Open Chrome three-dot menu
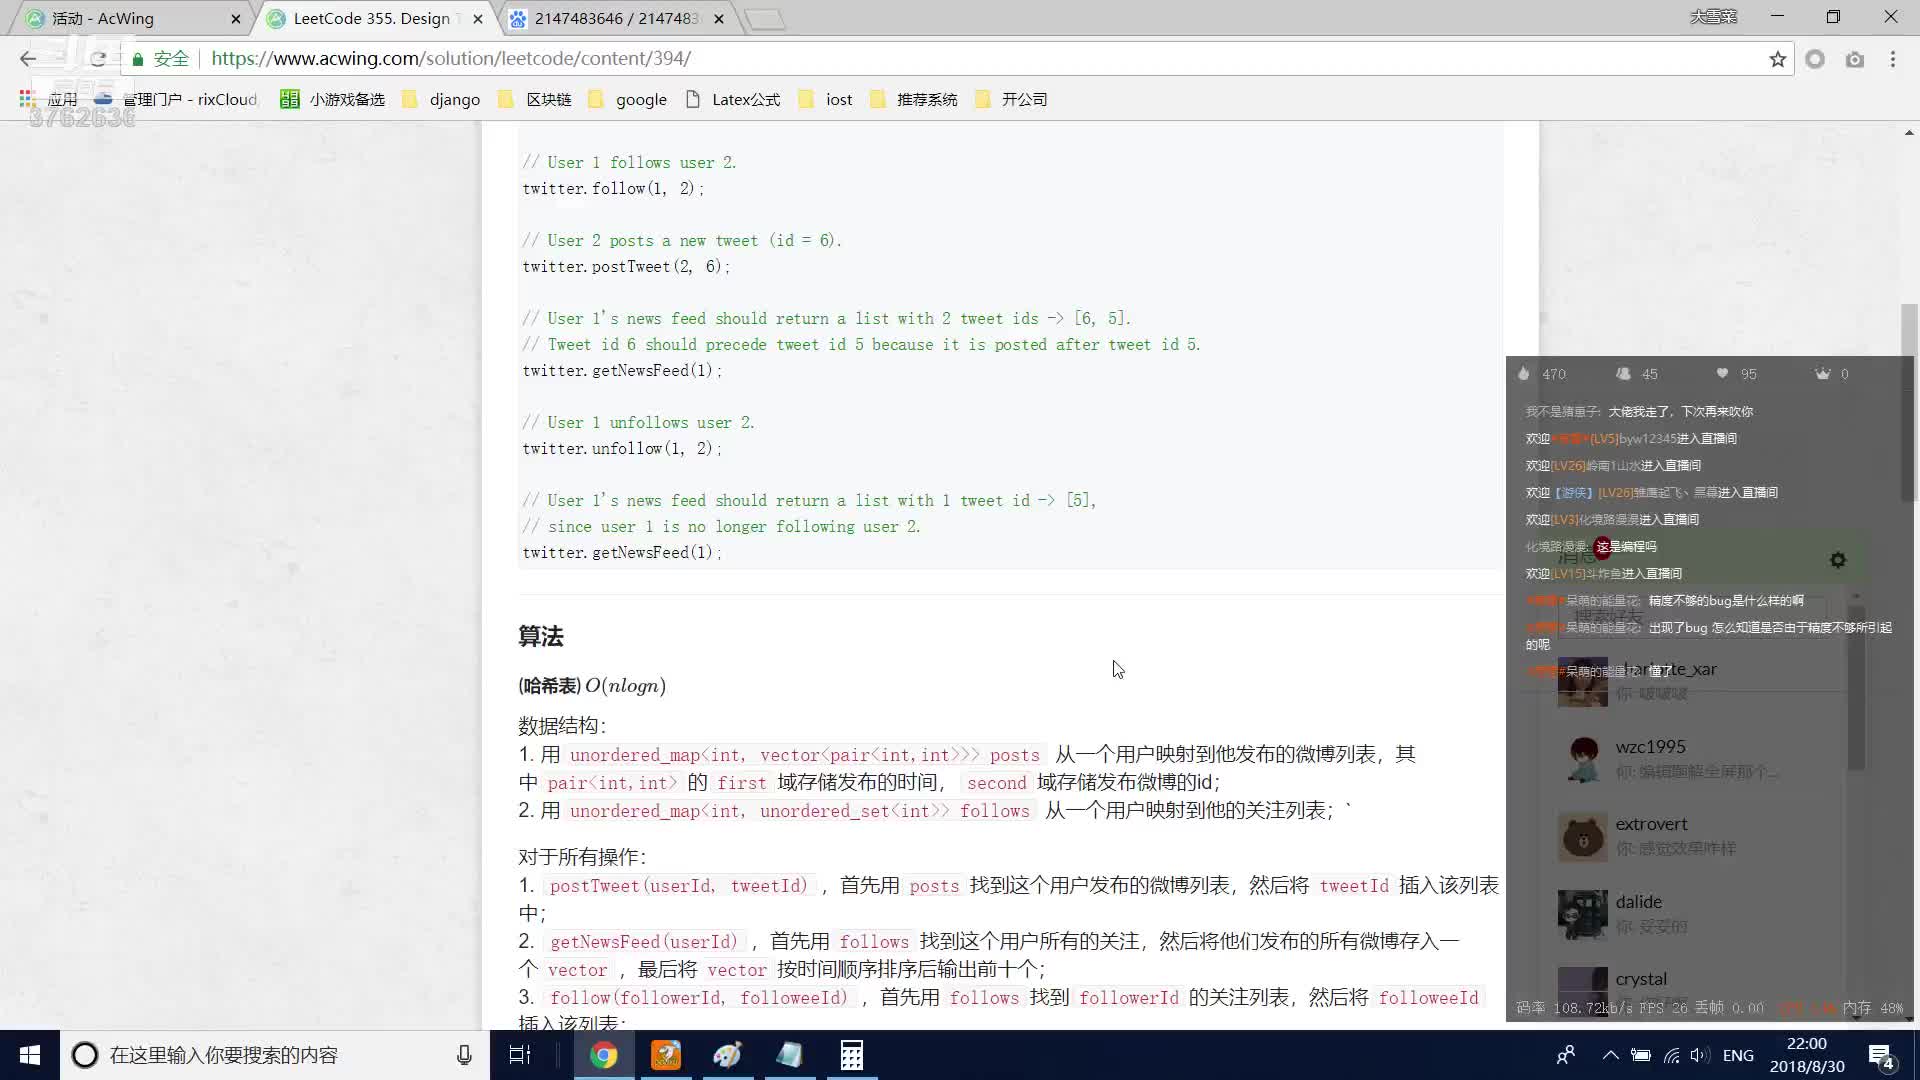The image size is (1920, 1080). tap(1892, 59)
